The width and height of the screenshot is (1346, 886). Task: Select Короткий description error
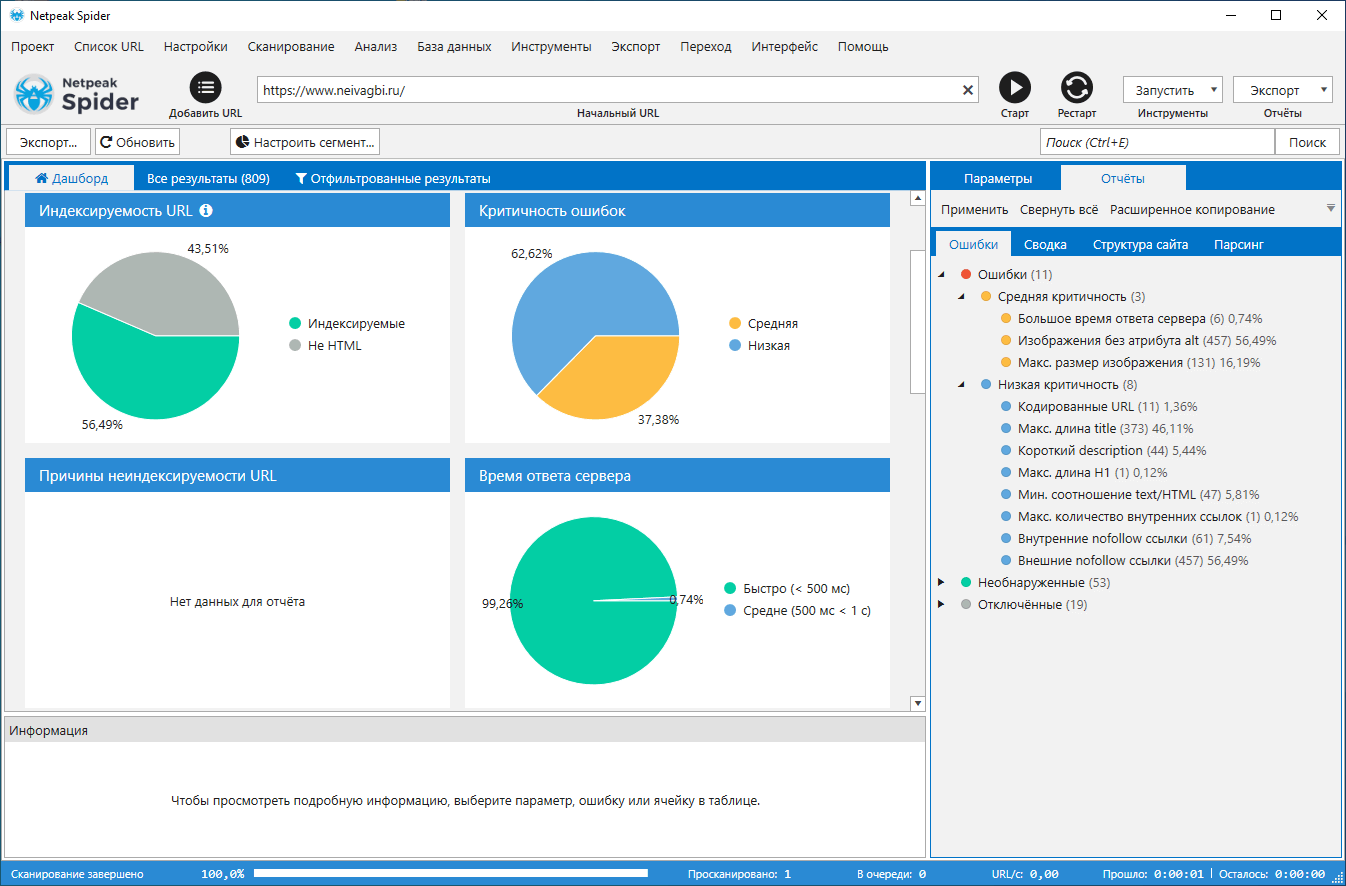point(1112,451)
